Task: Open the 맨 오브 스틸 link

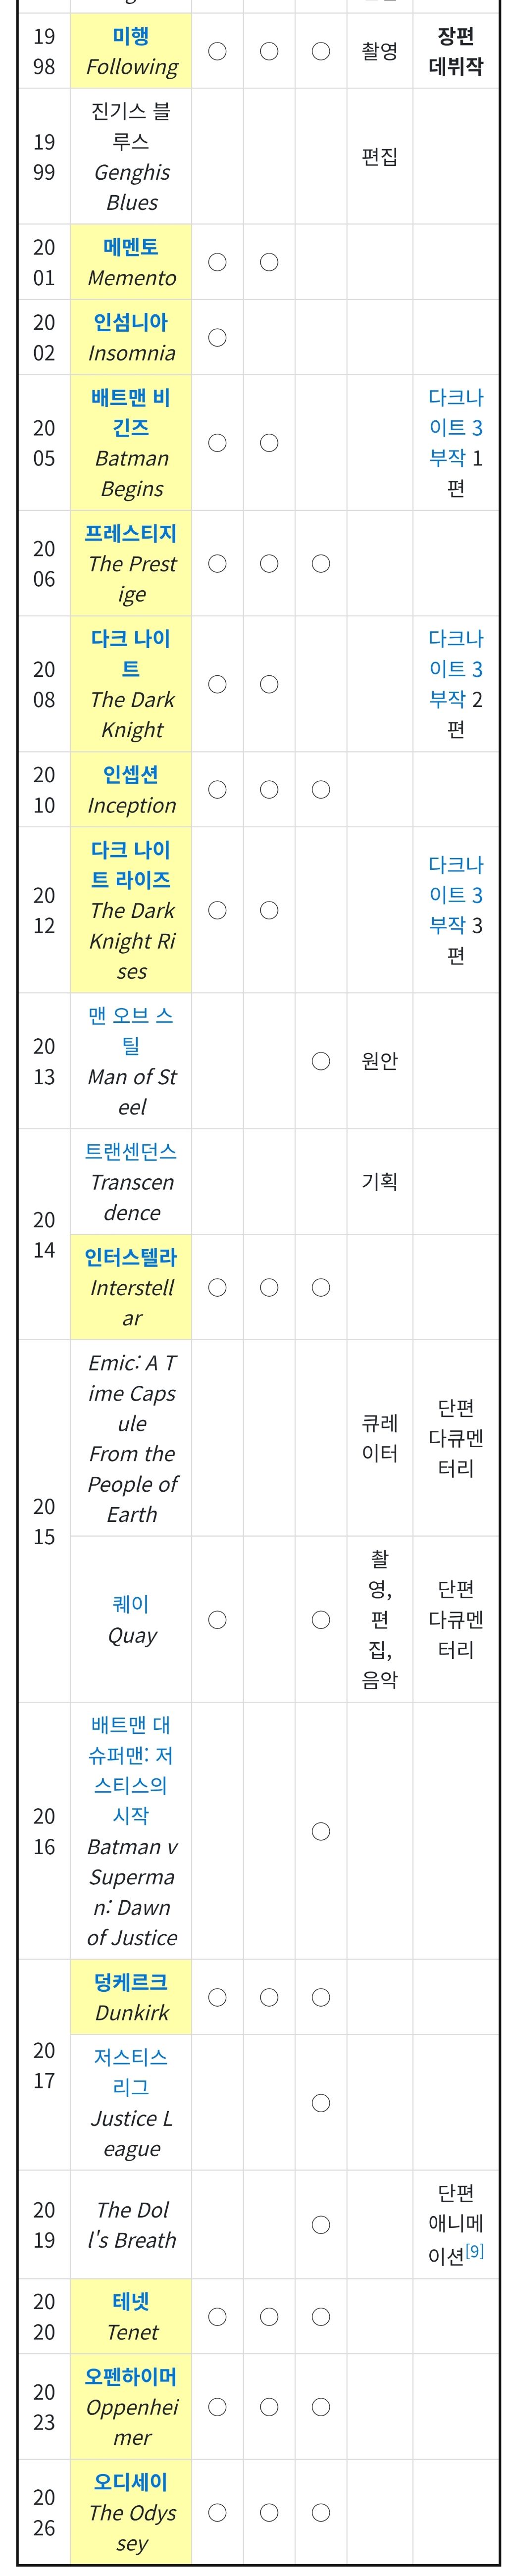Action: [x=131, y=1030]
